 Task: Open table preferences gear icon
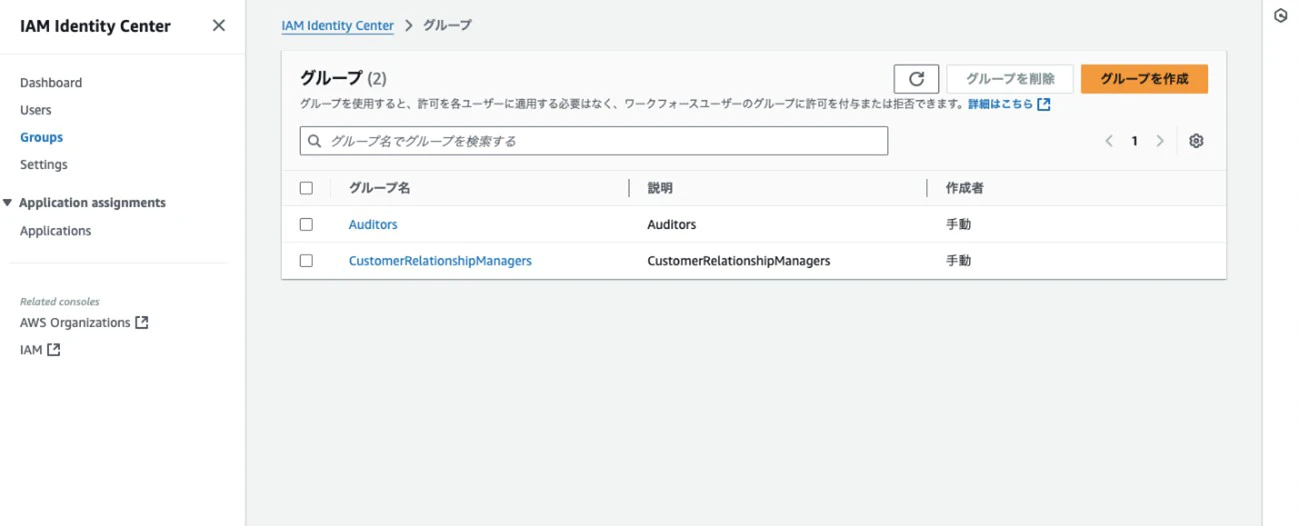point(1196,141)
